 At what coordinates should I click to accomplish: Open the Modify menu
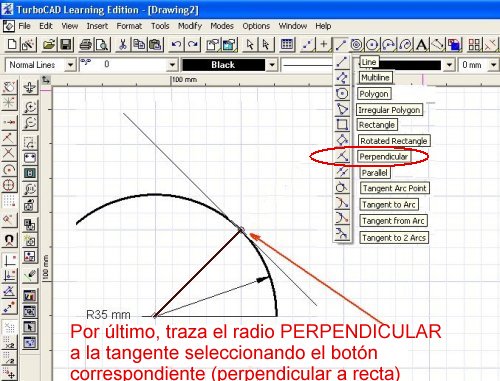click(190, 26)
